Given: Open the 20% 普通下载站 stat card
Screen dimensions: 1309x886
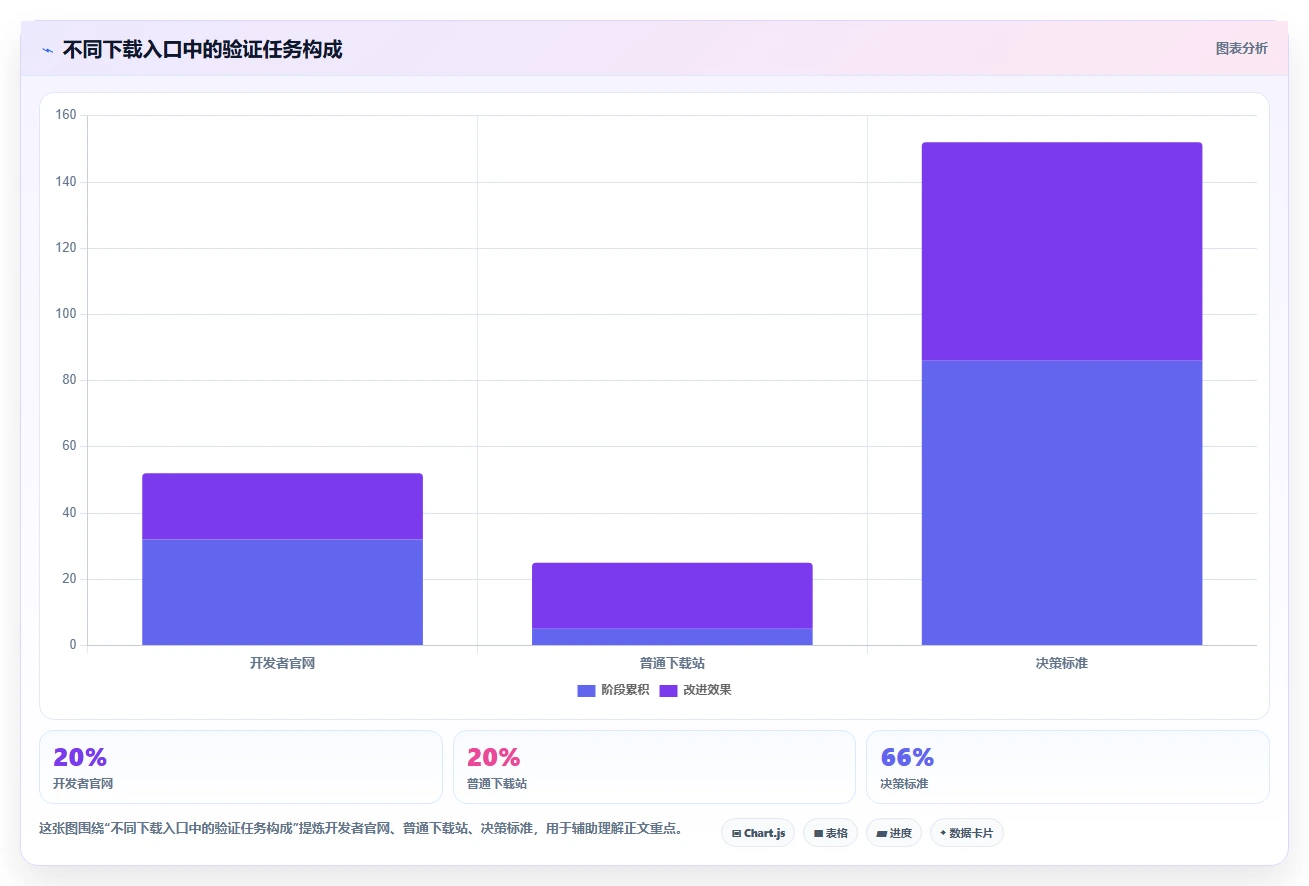Looking at the screenshot, I should (654, 767).
